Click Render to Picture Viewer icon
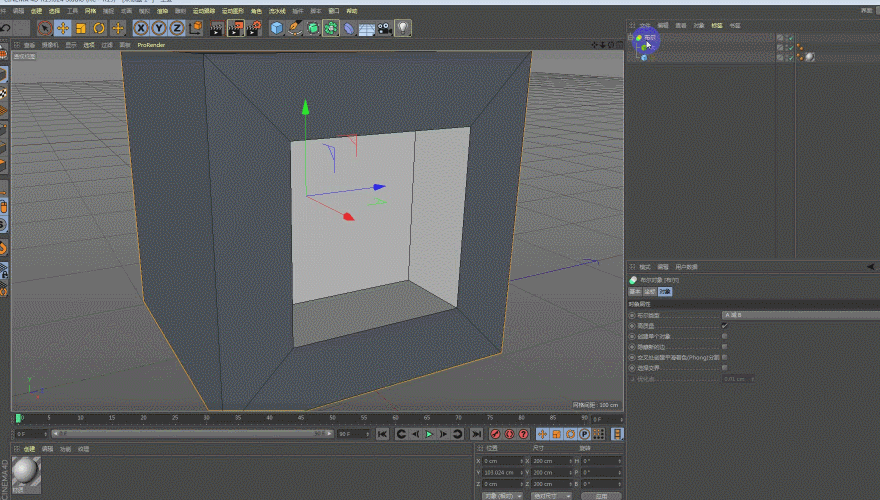Viewport: 880px width, 500px height. click(236, 28)
